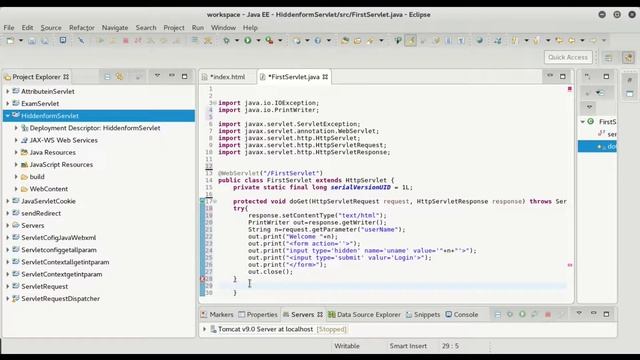640x360 pixels.
Task: Open dropdown arrow next to Run button
Action: (258, 40)
